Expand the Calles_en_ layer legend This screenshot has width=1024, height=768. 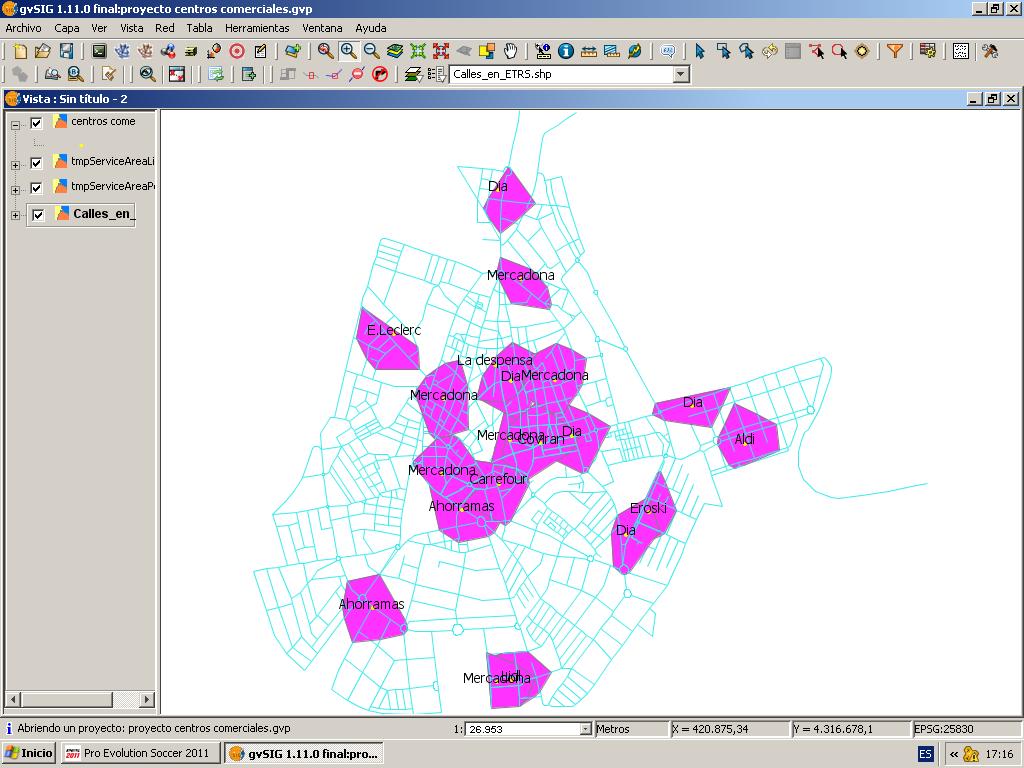point(16,215)
